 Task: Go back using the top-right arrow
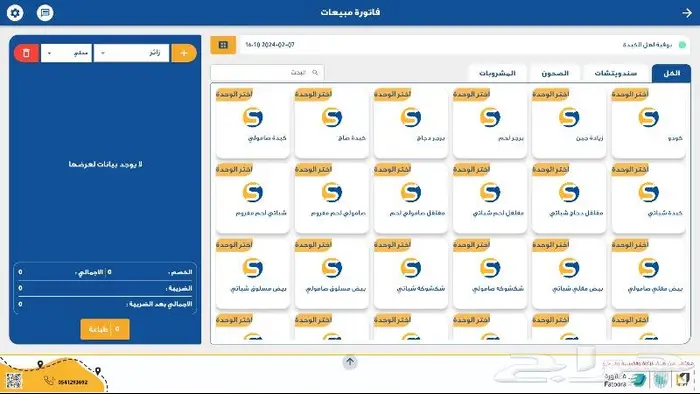click(x=687, y=13)
